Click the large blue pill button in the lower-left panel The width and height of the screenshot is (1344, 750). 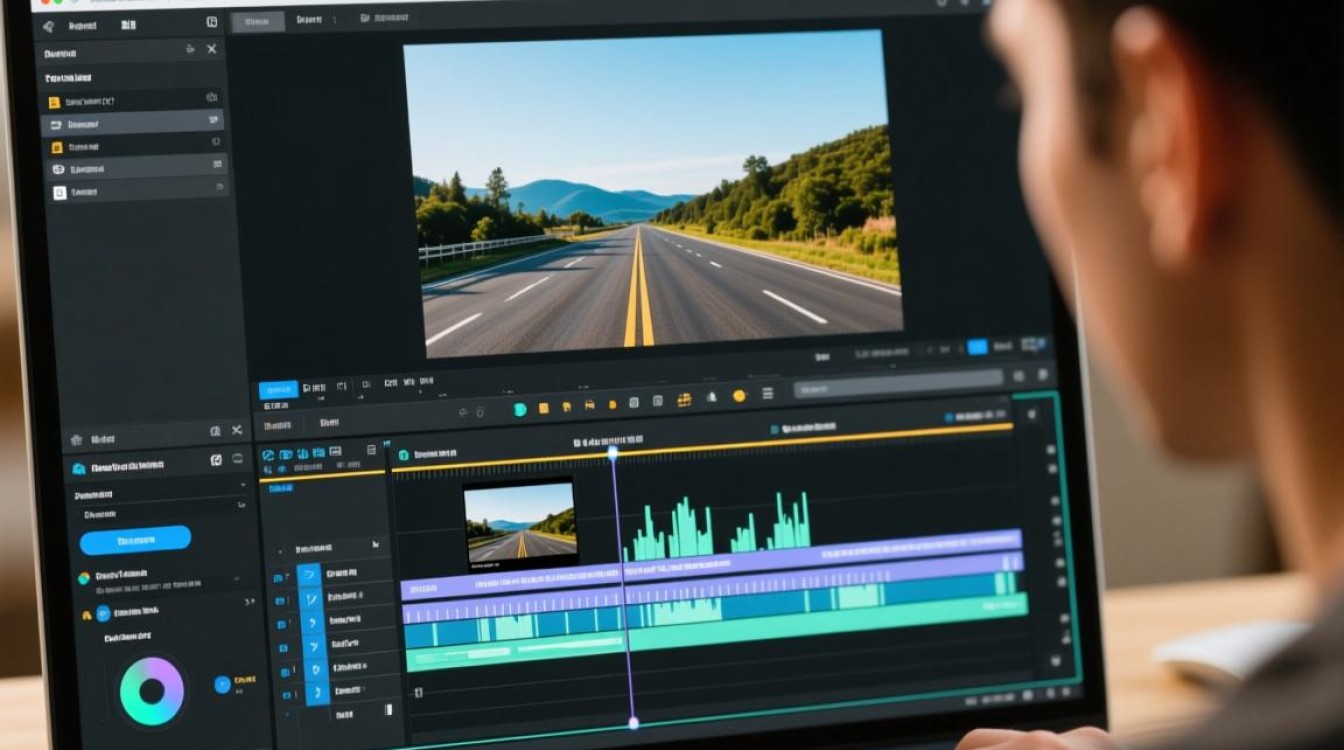[135, 540]
